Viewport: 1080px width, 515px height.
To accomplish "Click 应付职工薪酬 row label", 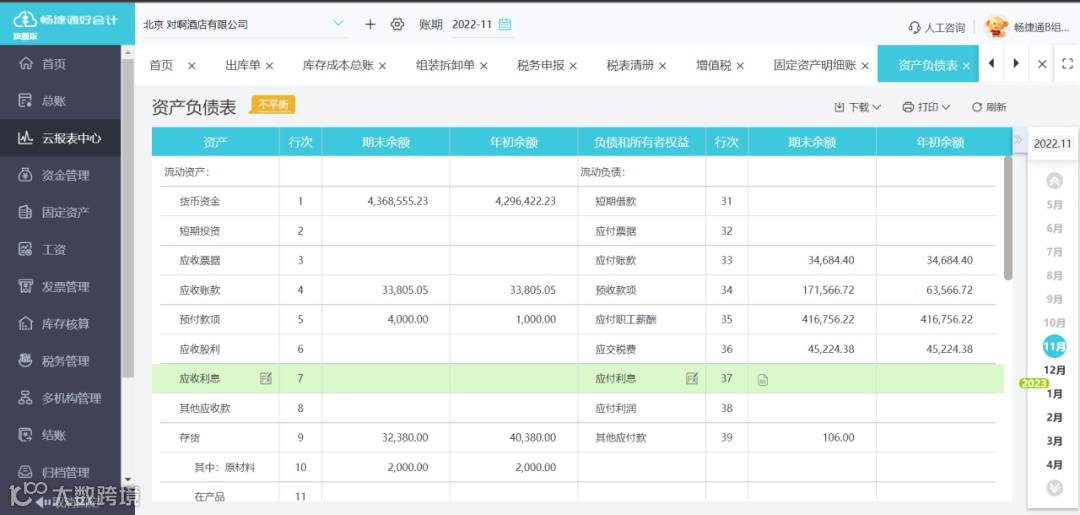I will click(625, 320).
